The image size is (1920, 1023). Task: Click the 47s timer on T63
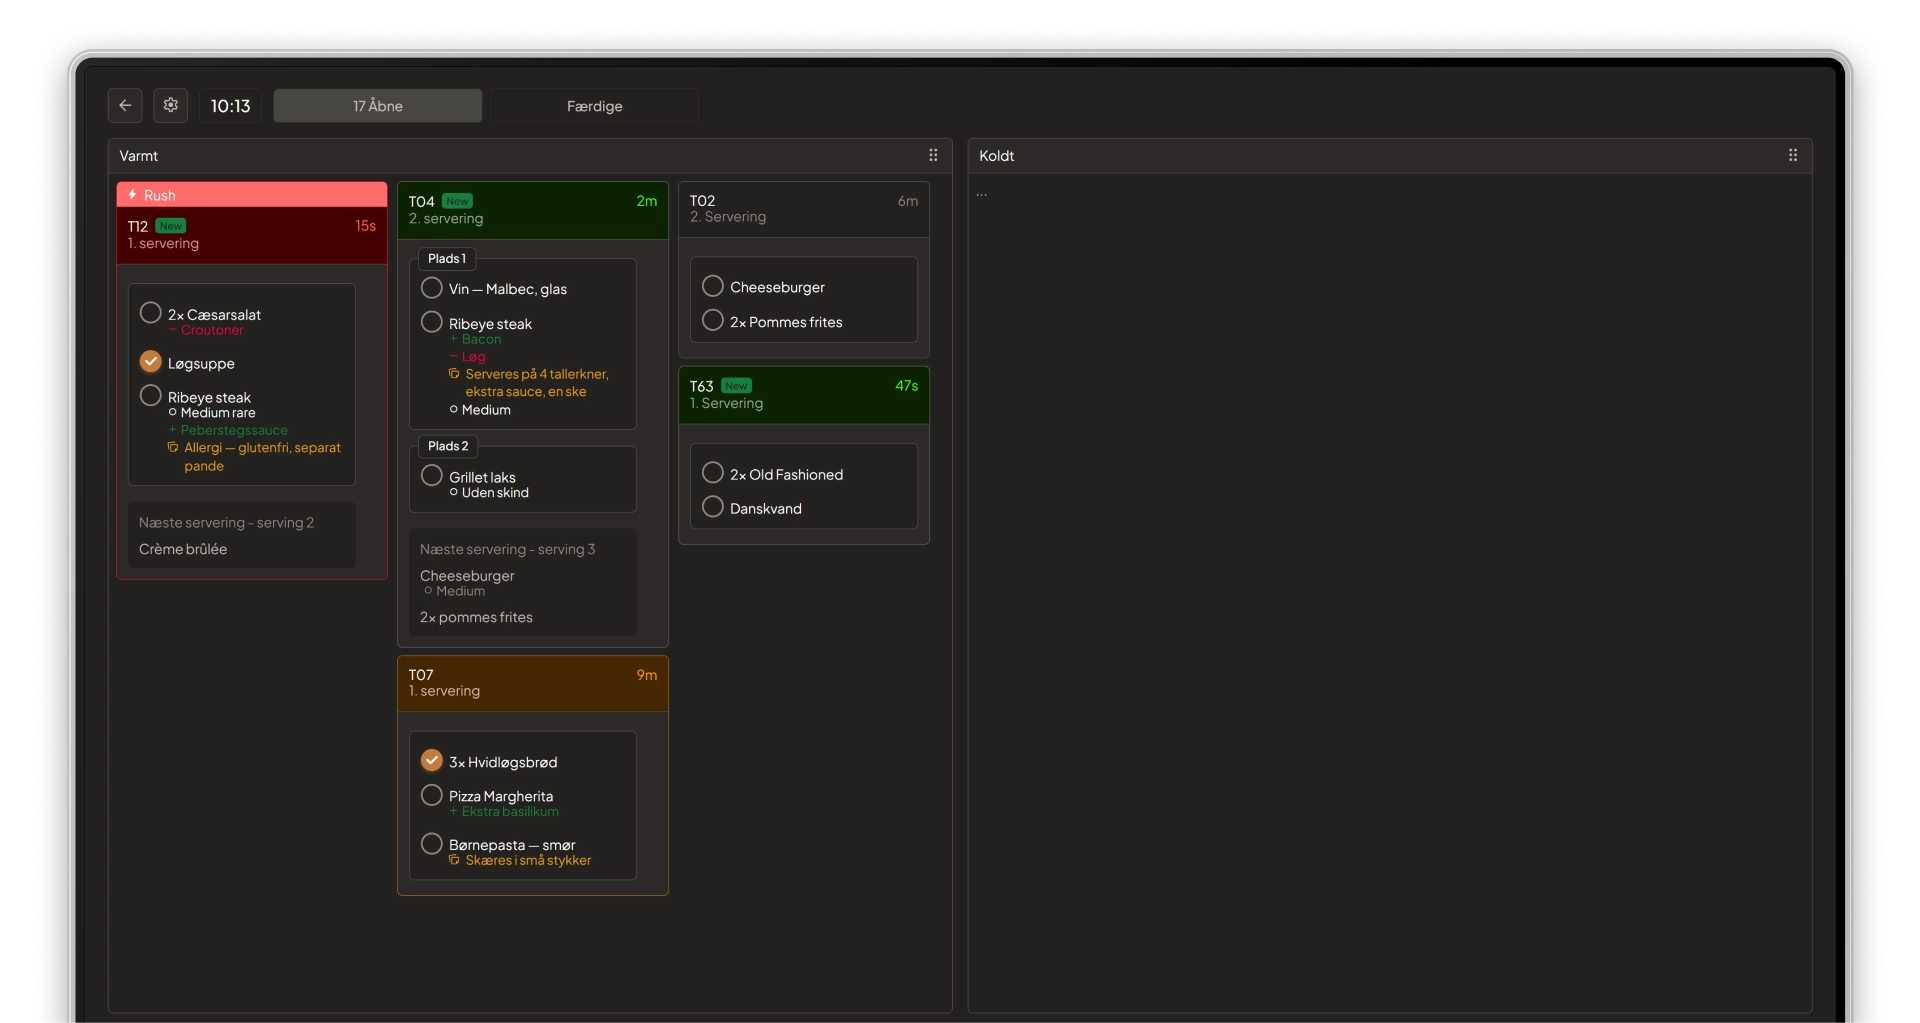906,386
